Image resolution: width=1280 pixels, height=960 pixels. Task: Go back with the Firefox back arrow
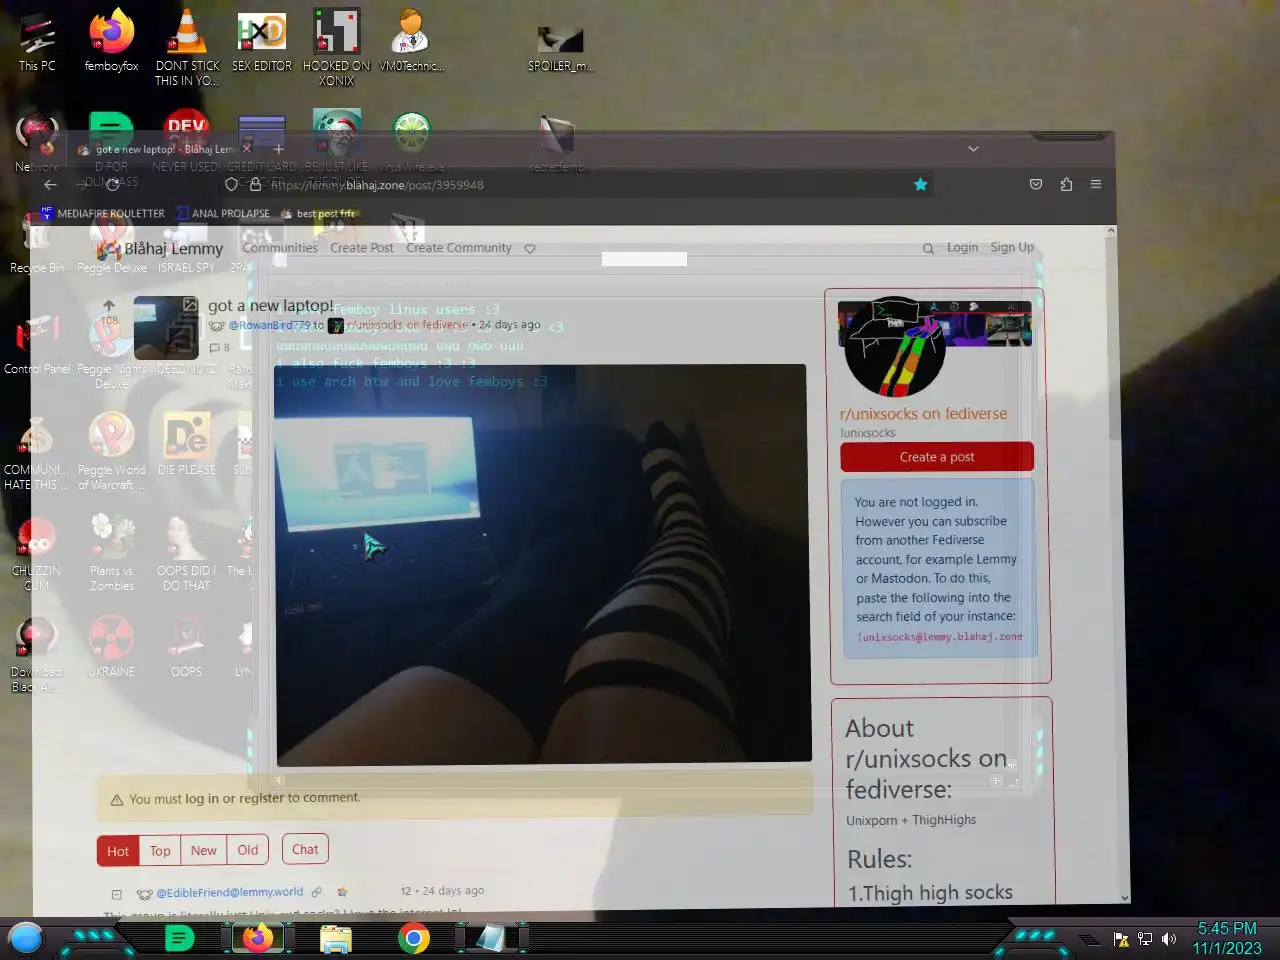[51, 184]
